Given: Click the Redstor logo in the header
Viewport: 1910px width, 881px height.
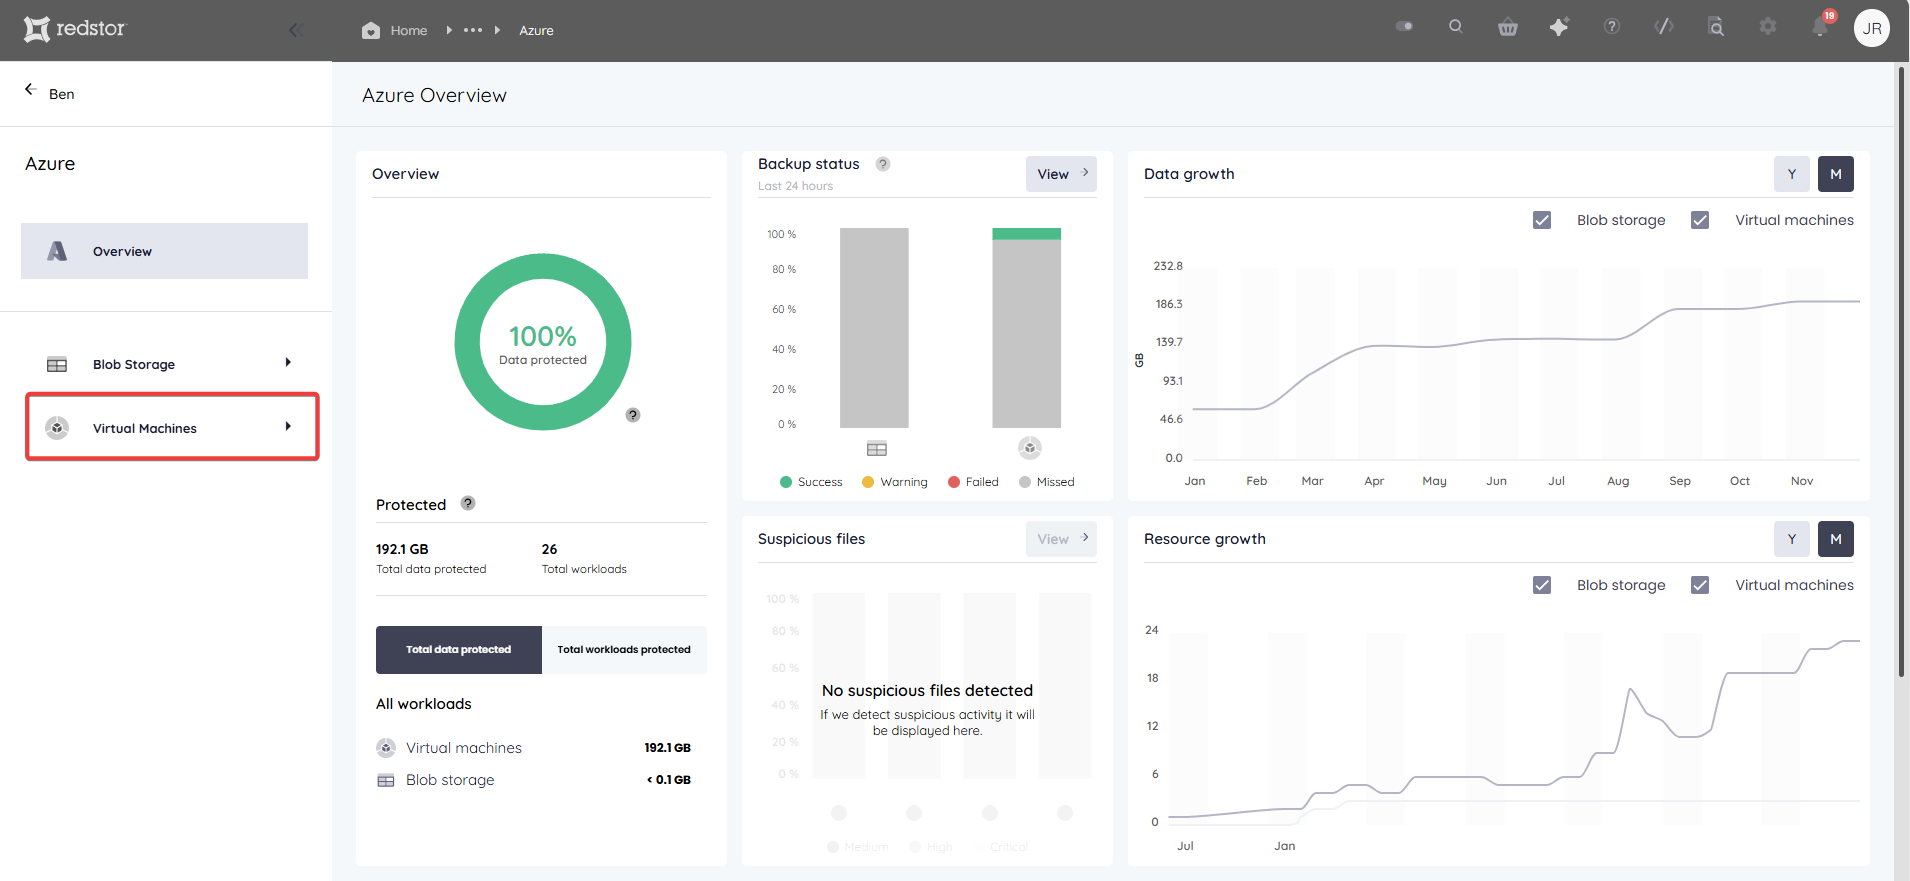Looking at the screenshot, I should point(75,29).
